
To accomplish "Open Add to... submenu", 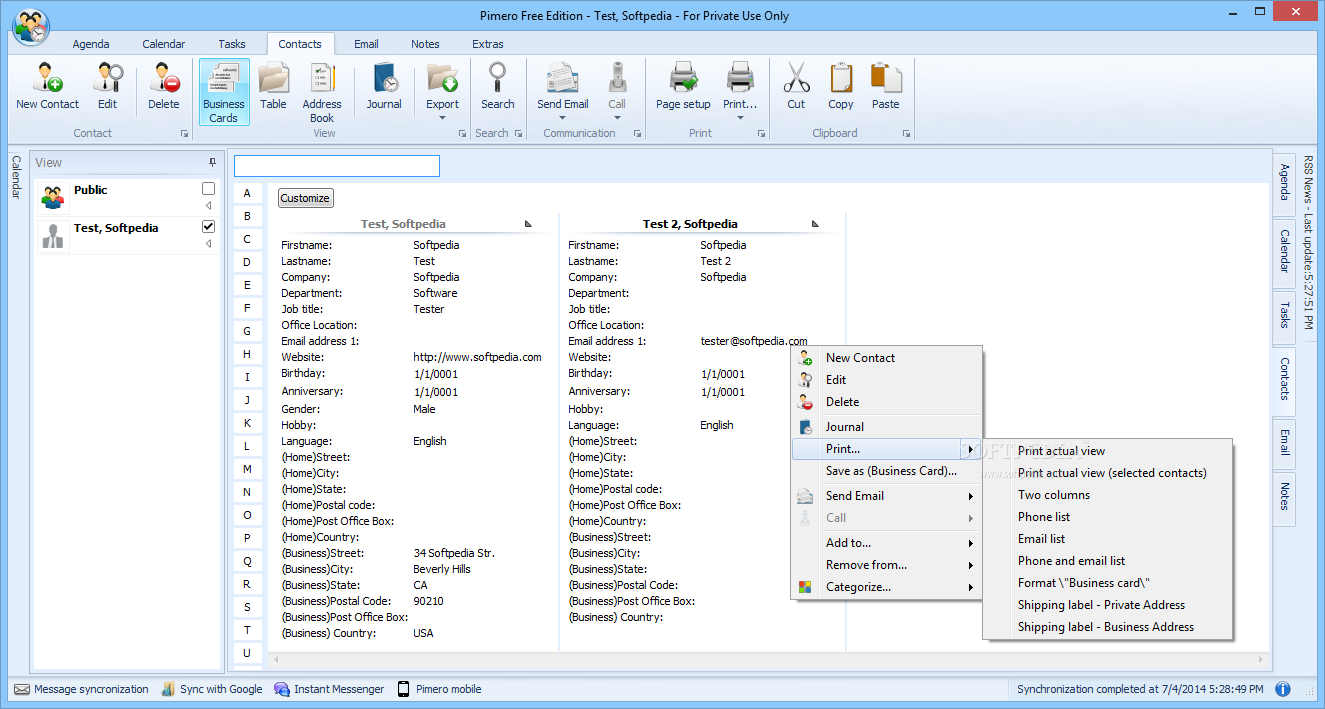I will coord(887,543).
